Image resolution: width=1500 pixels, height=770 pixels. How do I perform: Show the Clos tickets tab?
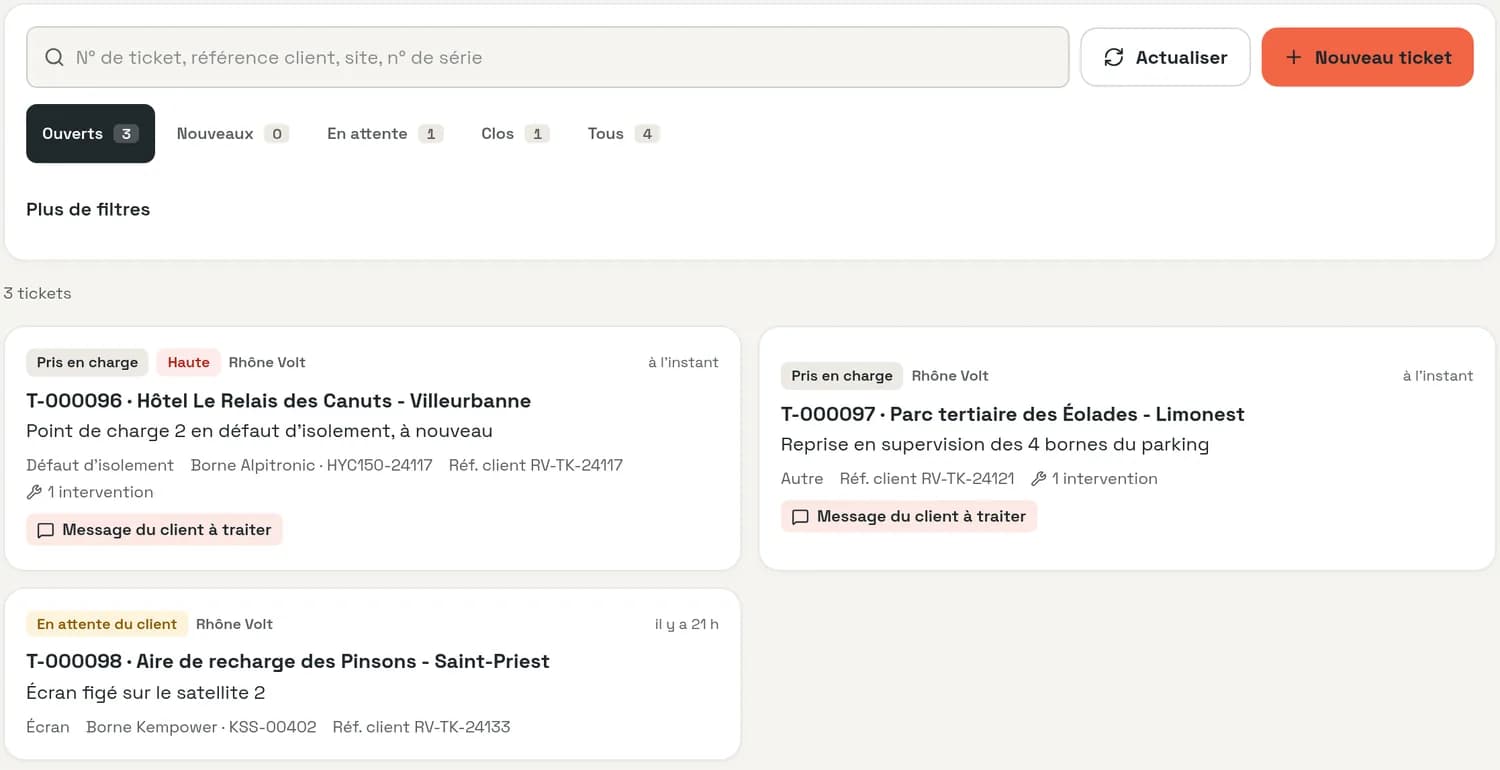[515, 134]
